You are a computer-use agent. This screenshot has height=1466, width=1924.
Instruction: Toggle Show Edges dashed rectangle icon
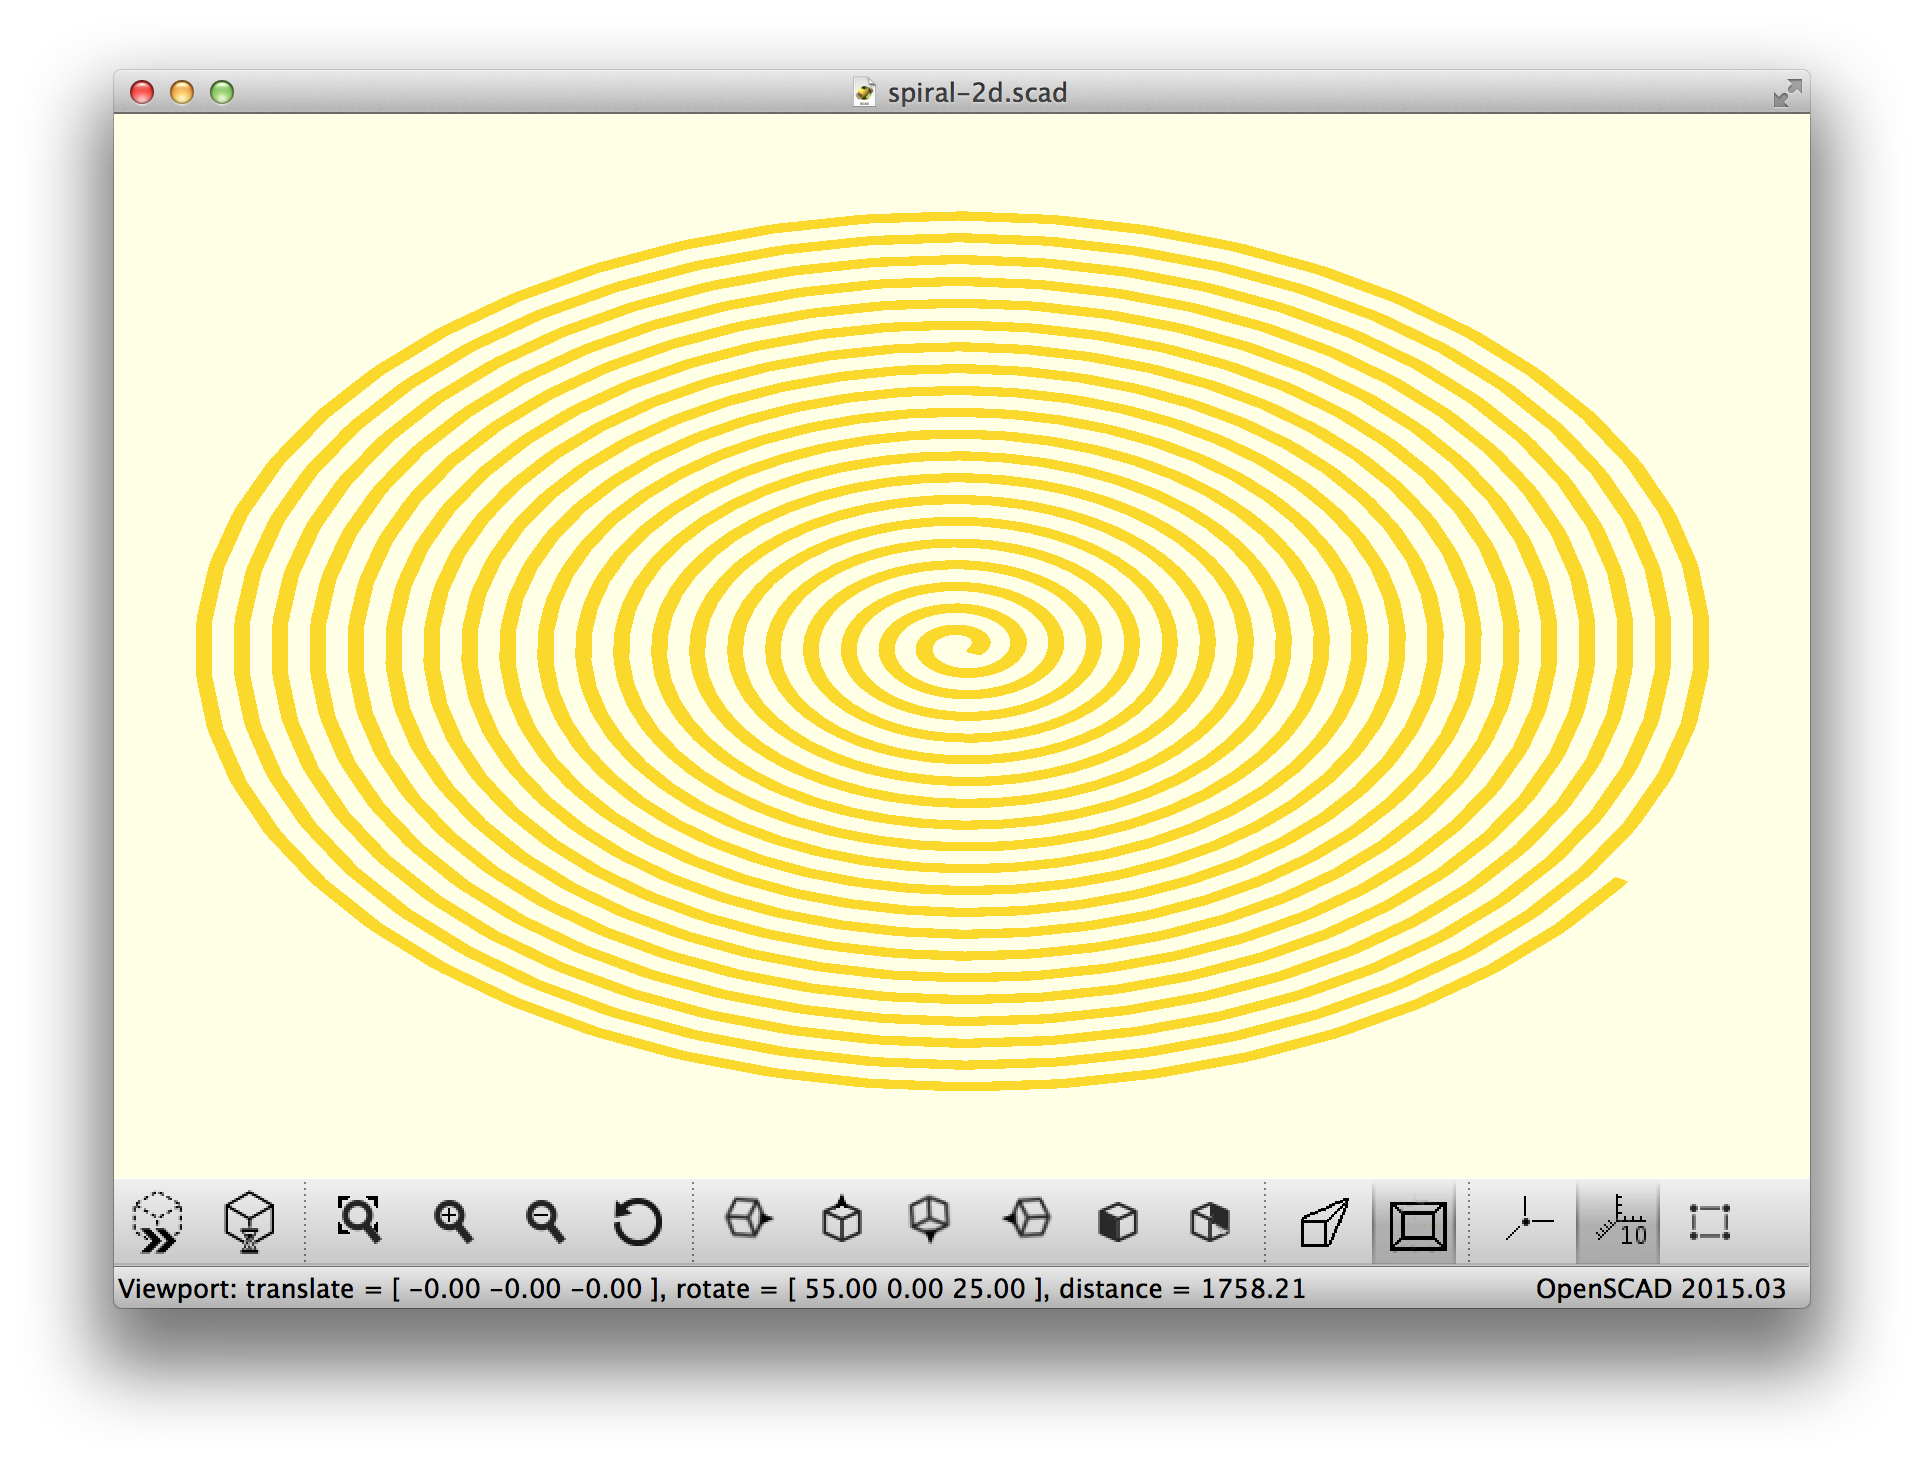click(1709, 1222)
